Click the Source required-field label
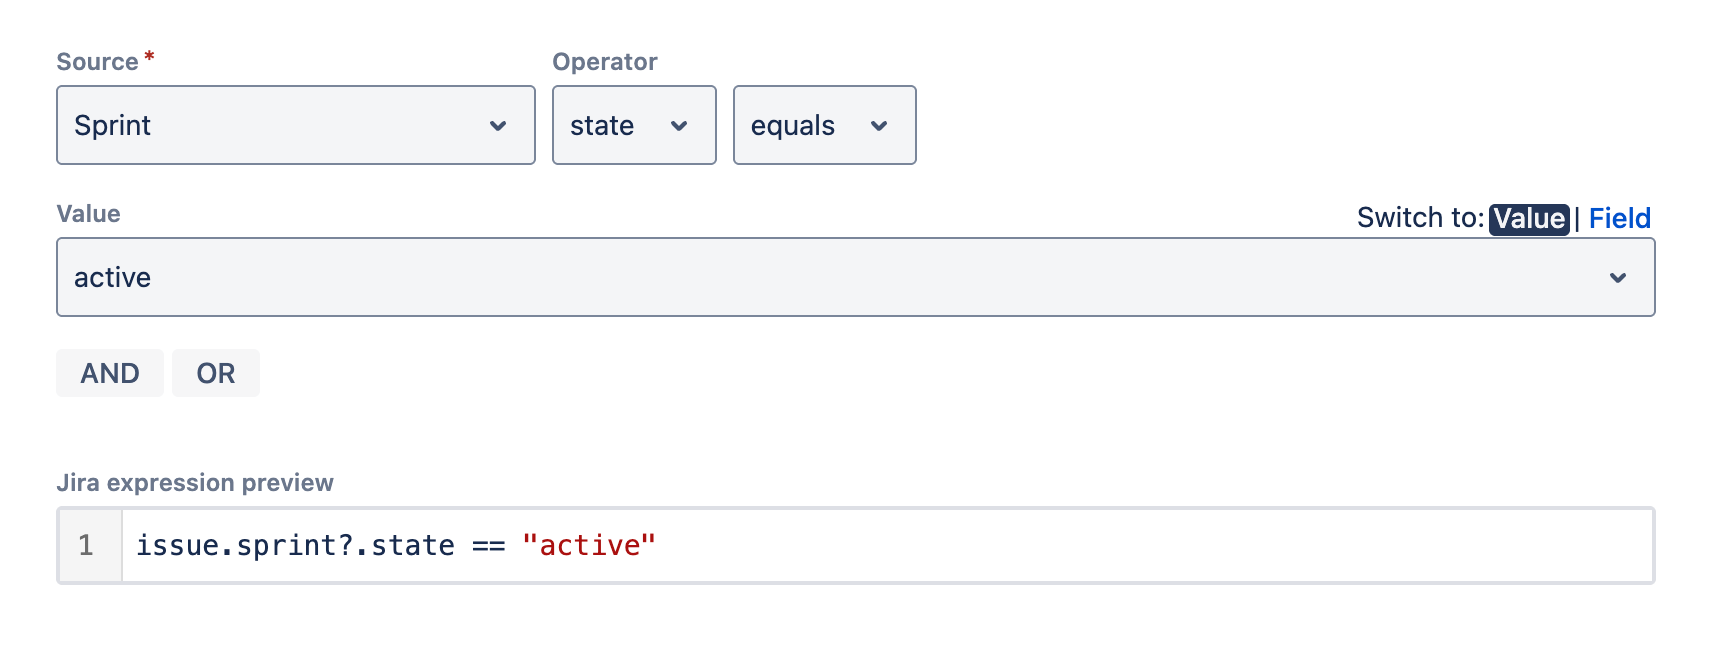The image size is (1722, 646). point(100,61)
